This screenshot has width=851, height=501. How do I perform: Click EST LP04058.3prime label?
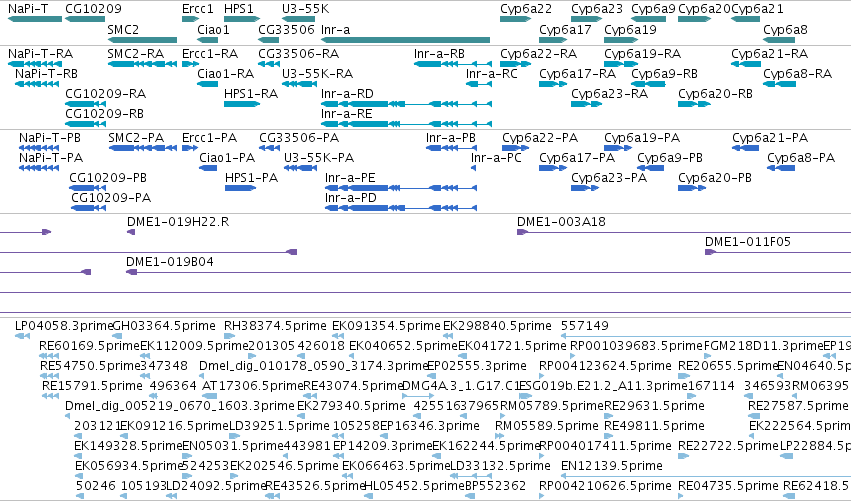[64, 326]
